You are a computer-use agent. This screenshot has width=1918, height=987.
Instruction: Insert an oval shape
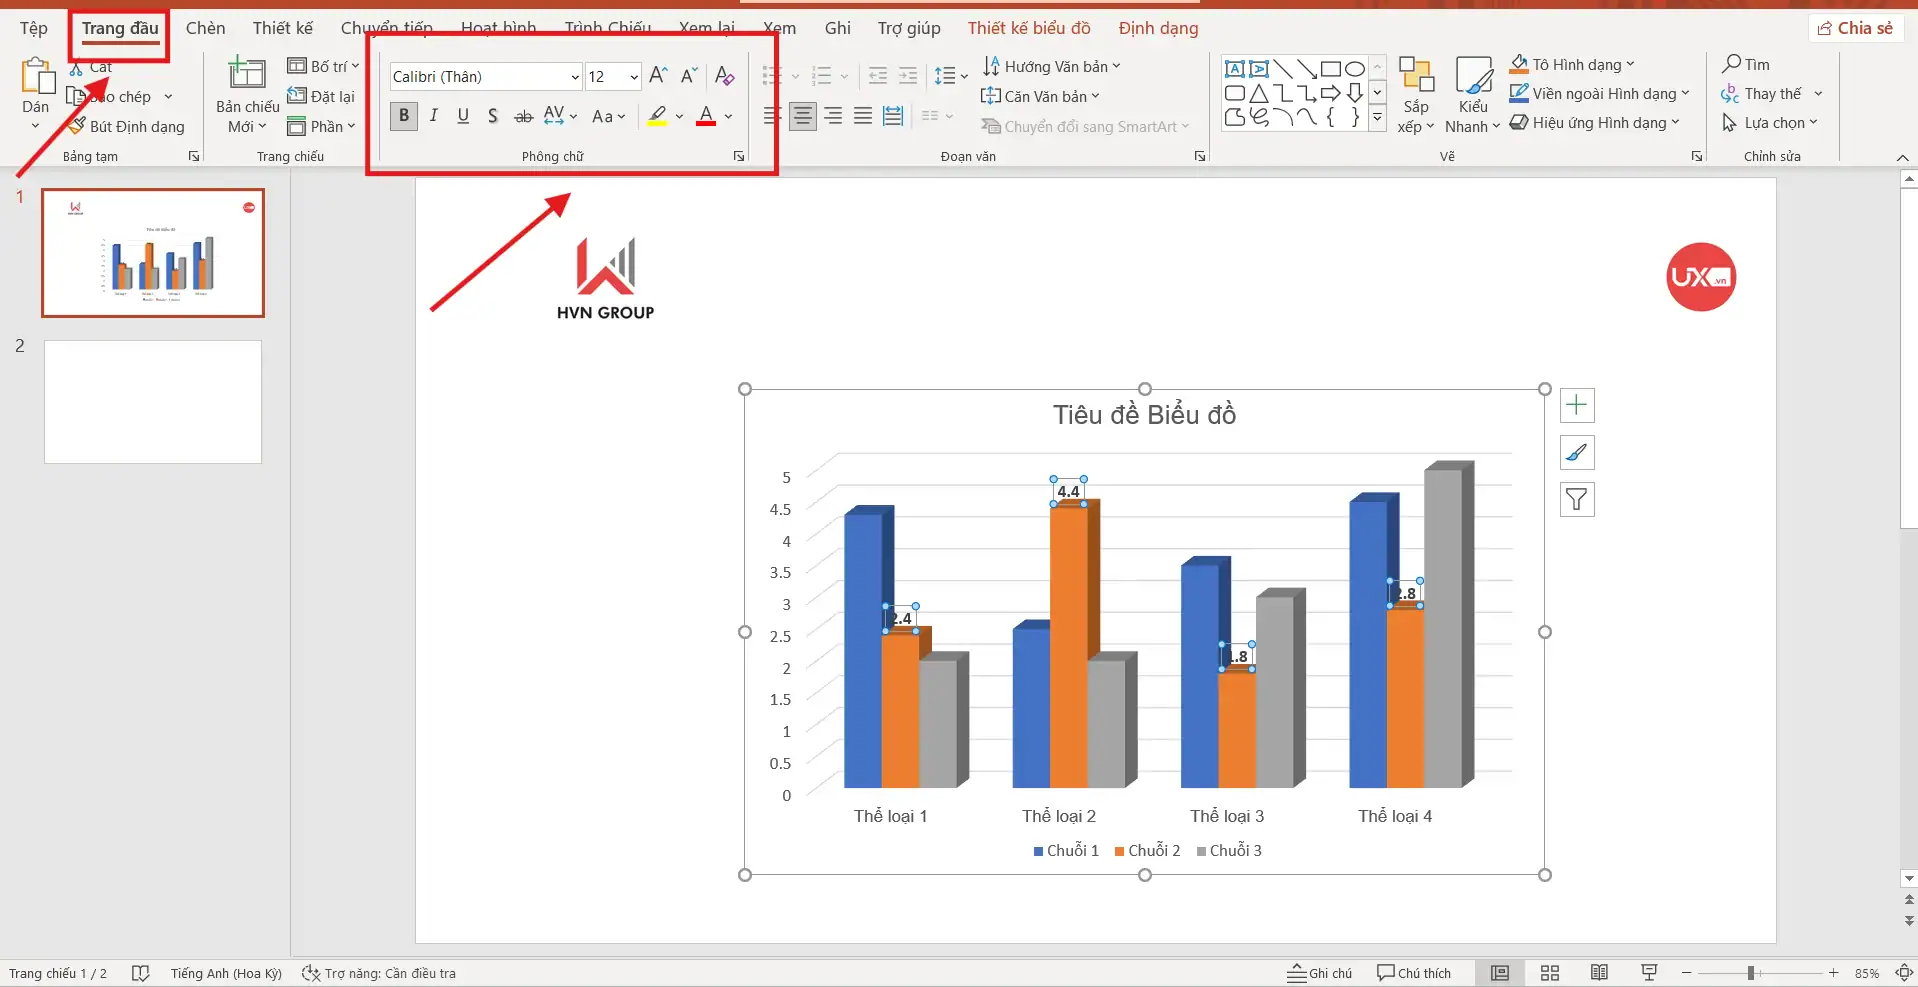point(1355,69)
